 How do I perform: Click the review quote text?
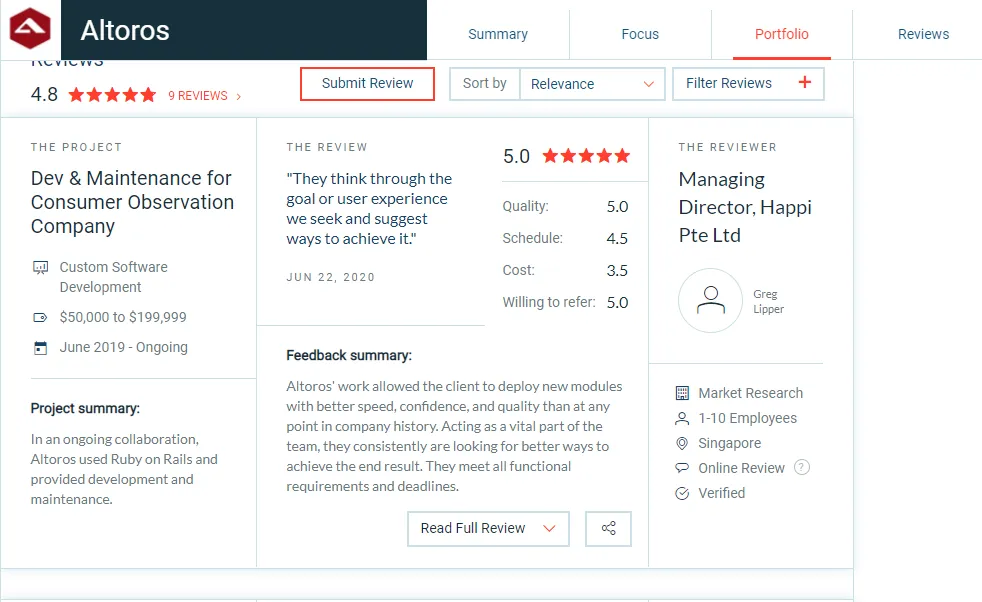coord(369,209)
